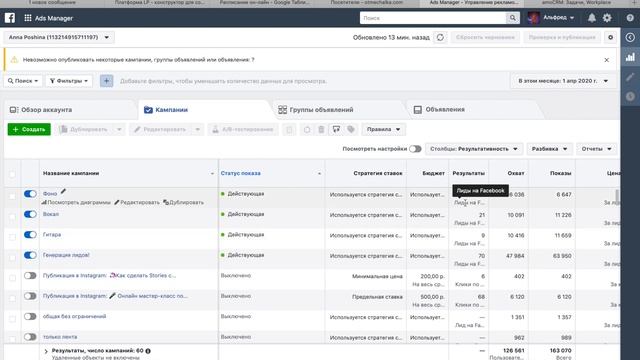
Task: Toggle off the Вокал campaign switch
Action: (x=30, y=214)
